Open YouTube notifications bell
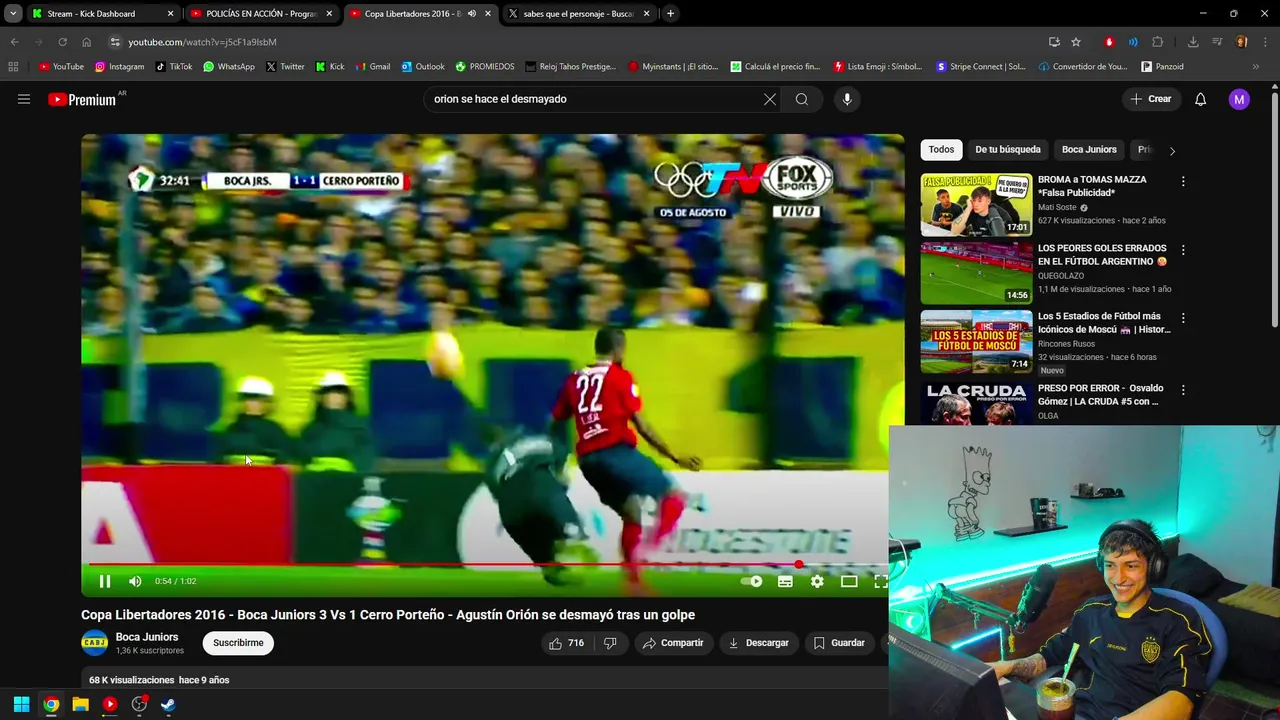 click(1201, 99)
